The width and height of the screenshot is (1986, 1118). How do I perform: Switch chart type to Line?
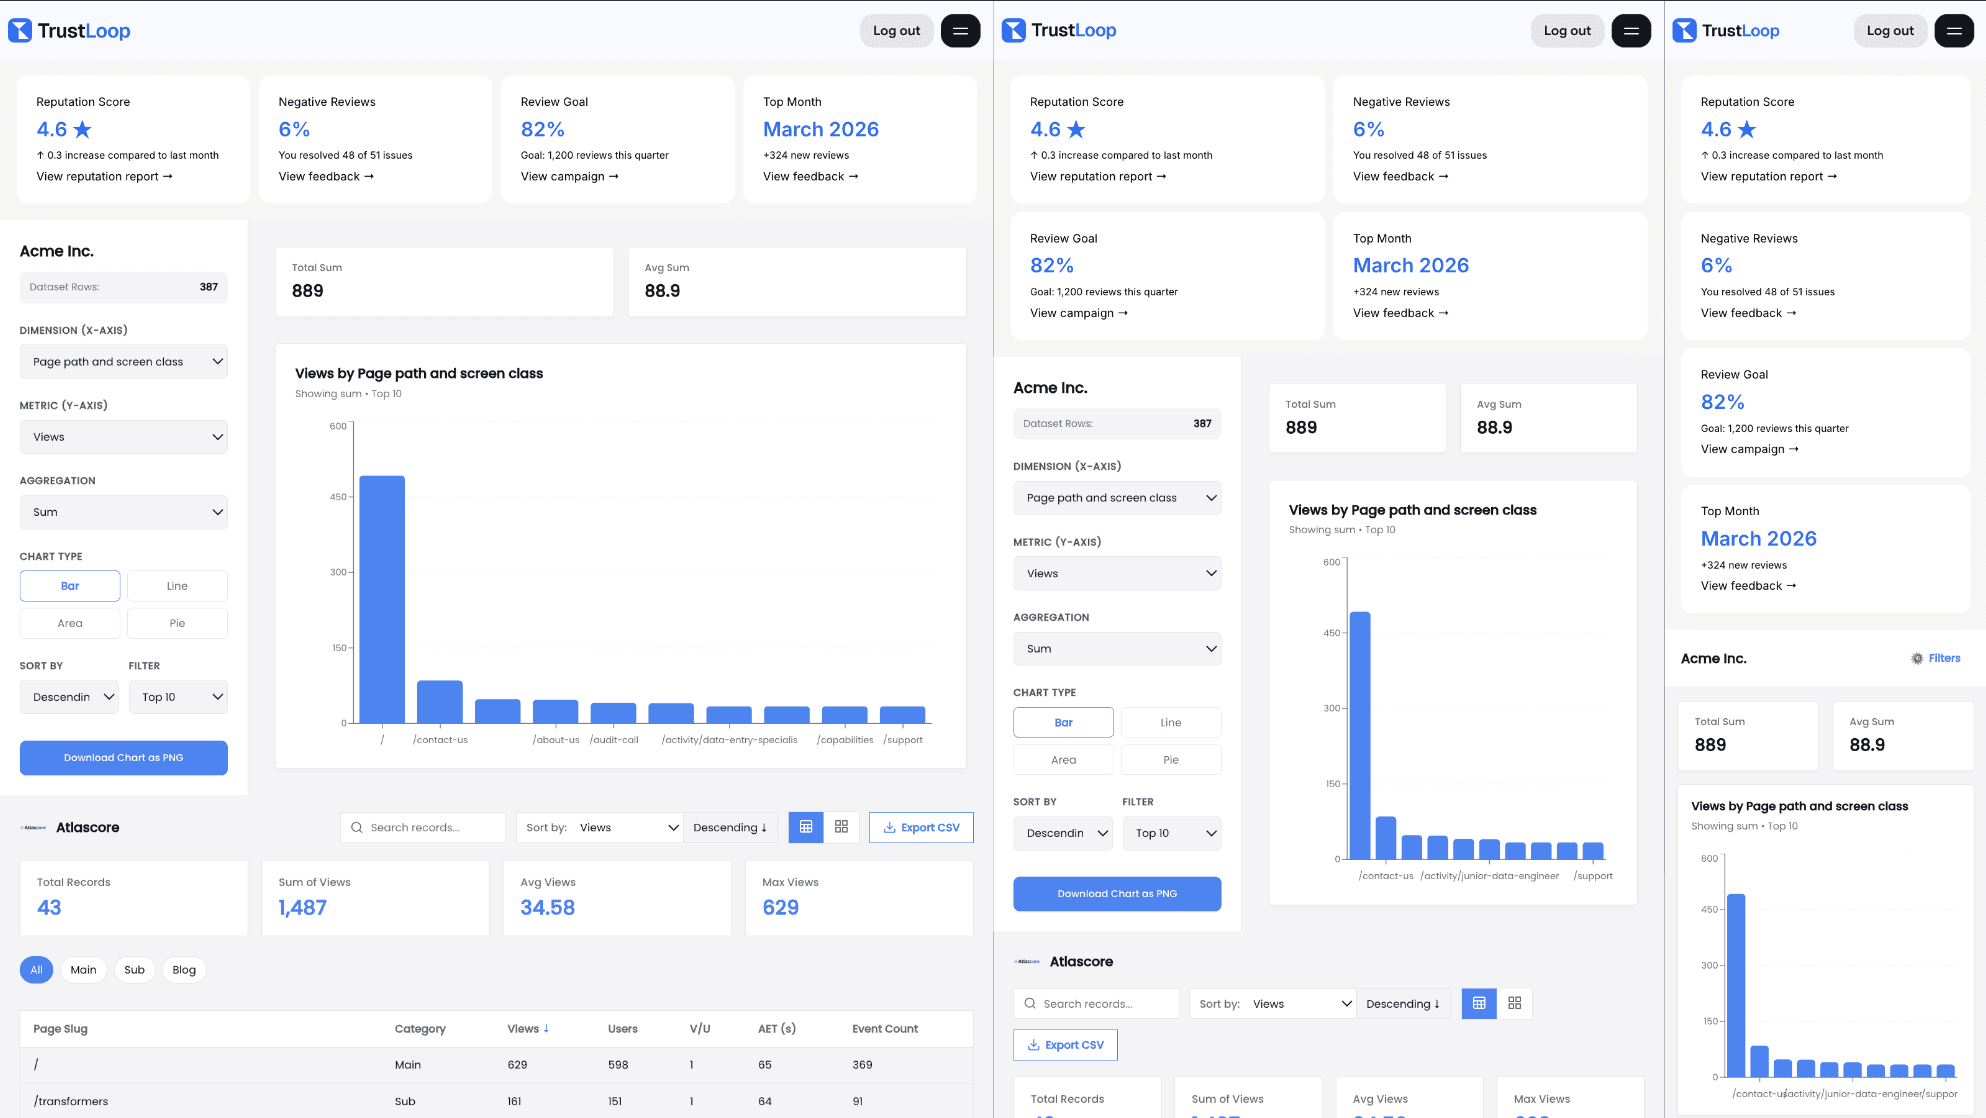tap(177, 585)
